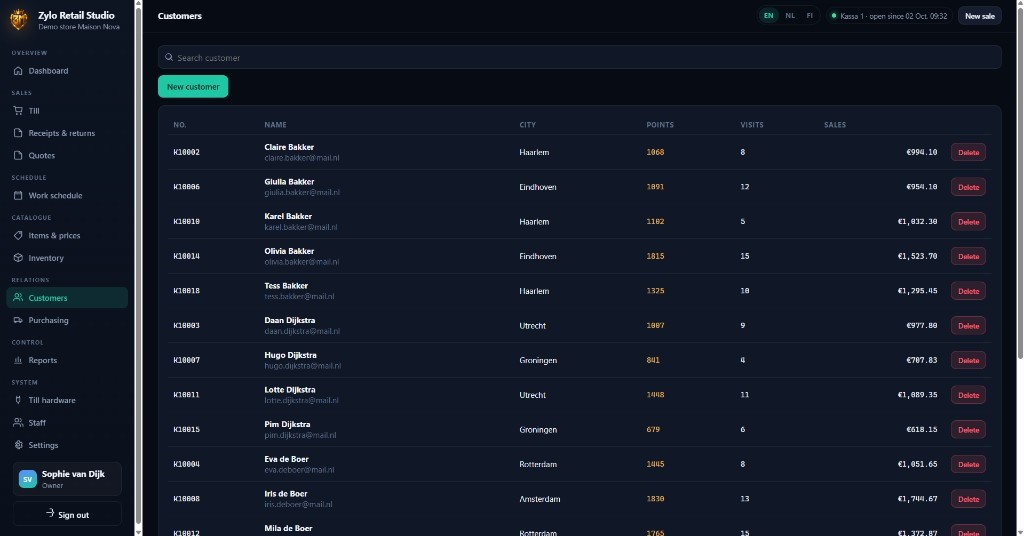The height and width of the screenshot is (536, 1024).
Task: Click the New sale button
Action: pyautogui.click(x=980, y=16)
